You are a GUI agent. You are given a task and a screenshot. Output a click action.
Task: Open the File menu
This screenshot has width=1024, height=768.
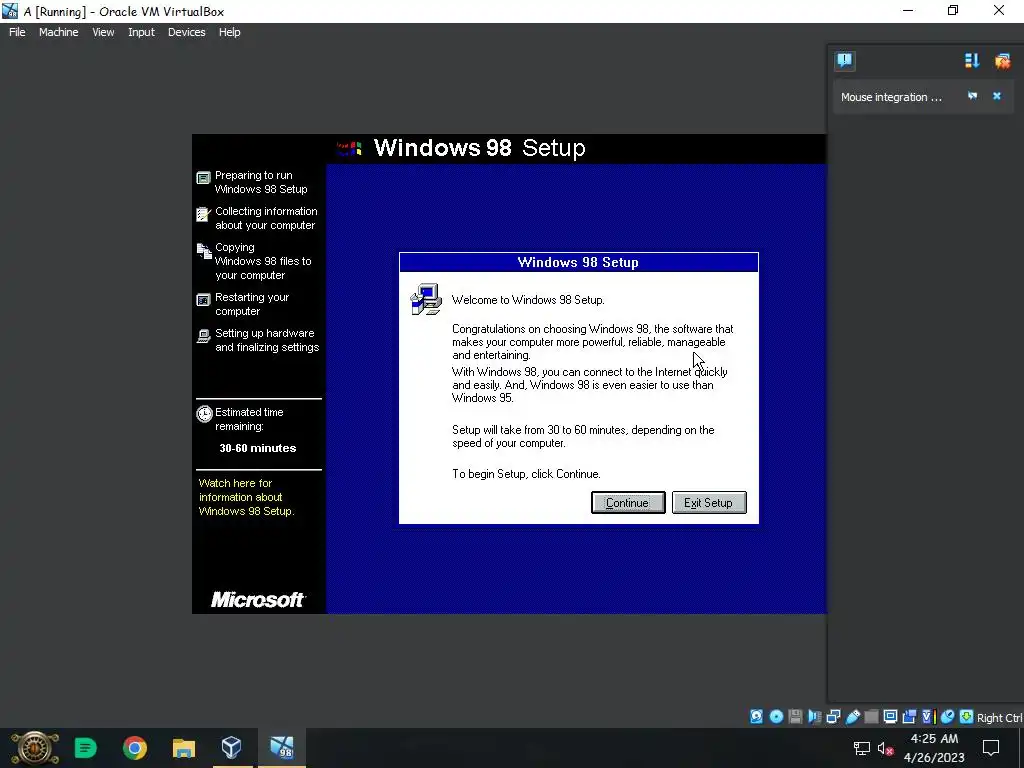coord(17,32)
